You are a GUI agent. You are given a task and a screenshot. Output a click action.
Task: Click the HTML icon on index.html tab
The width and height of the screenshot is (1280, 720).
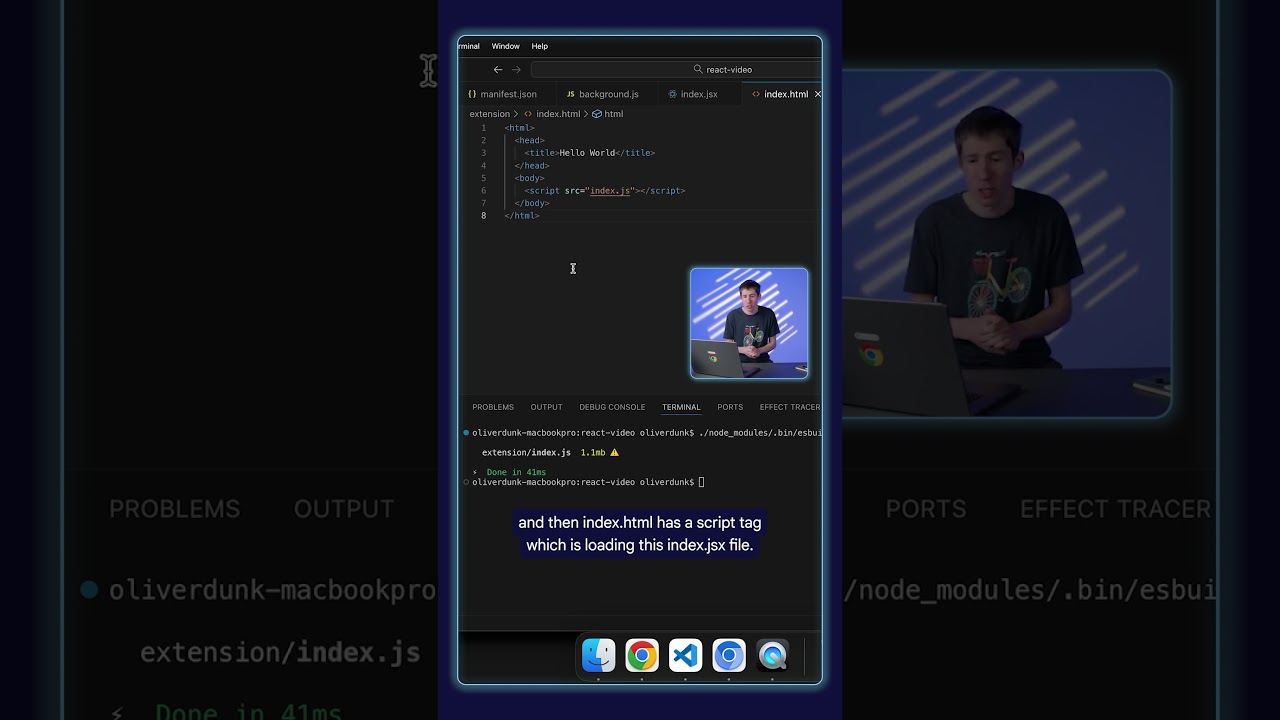[x=756, y=94]
